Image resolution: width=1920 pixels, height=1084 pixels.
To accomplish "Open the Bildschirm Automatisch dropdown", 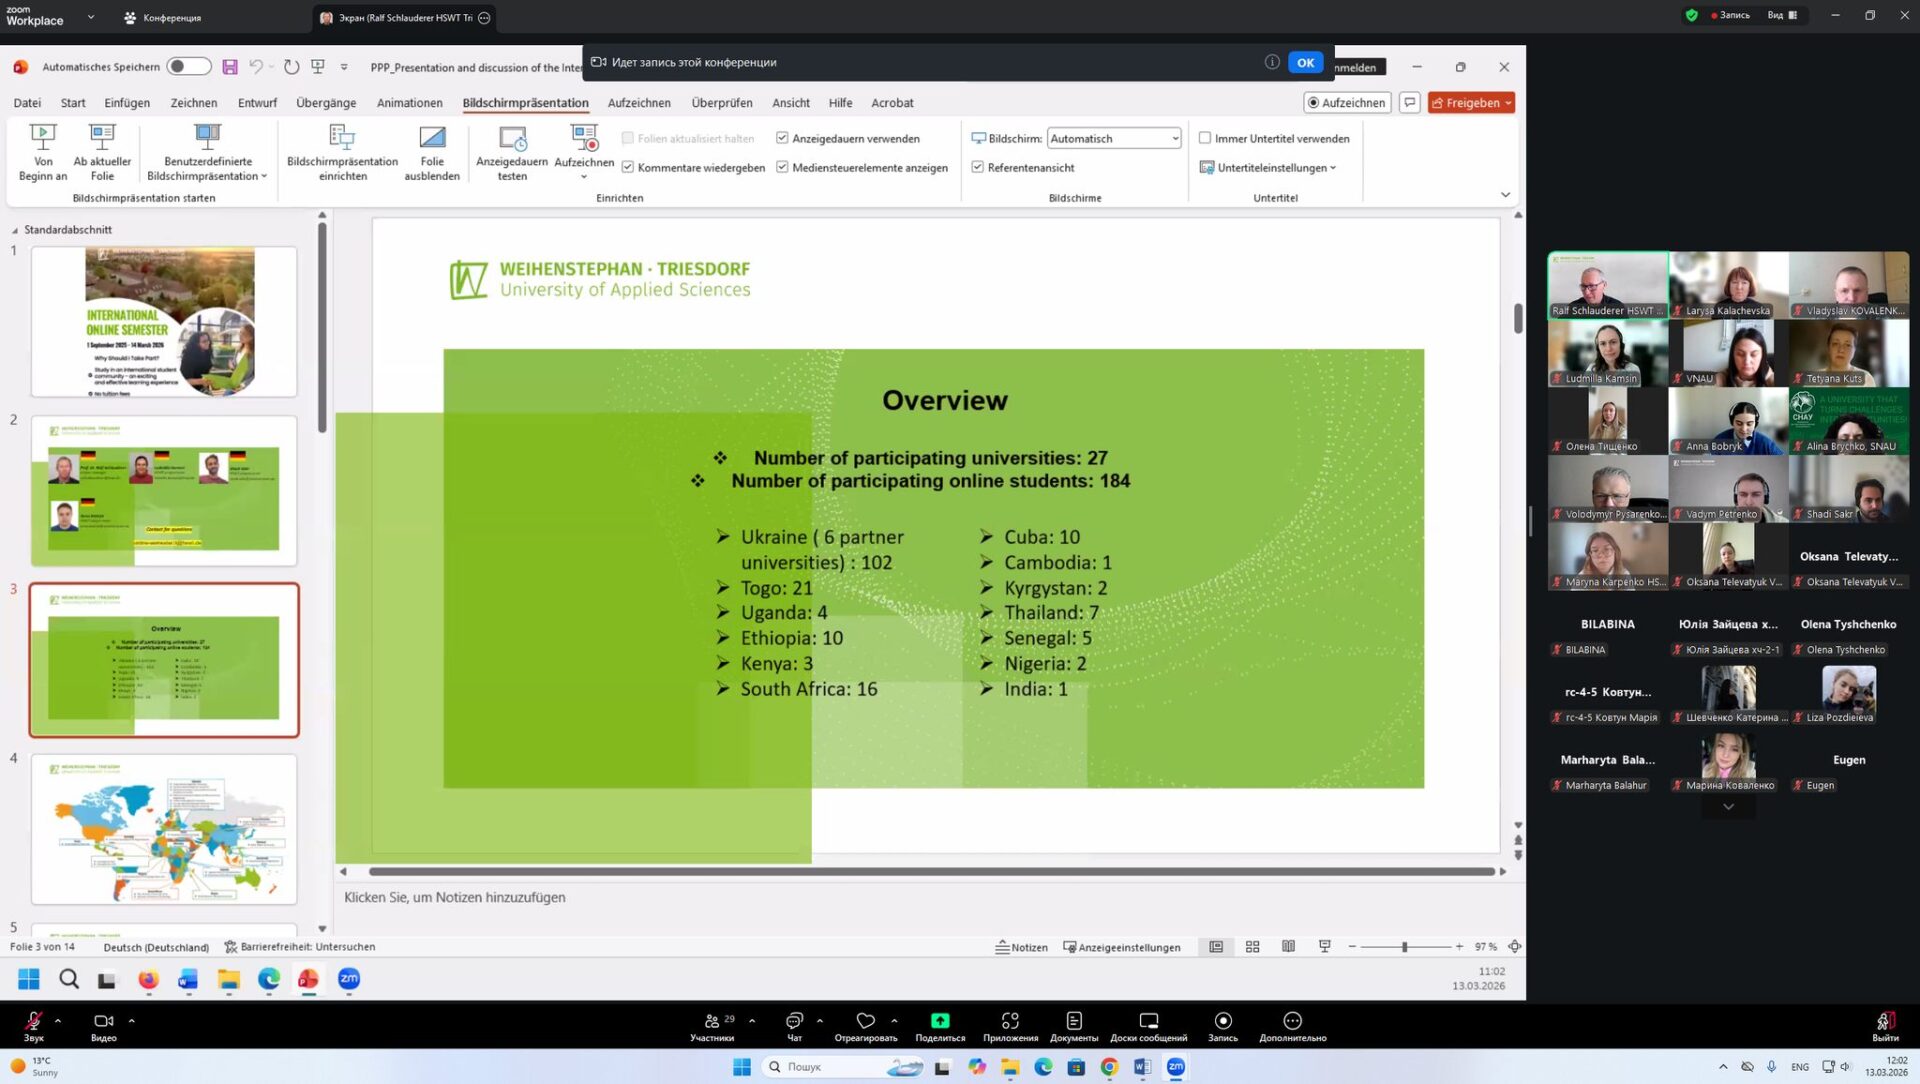I will (1114, 138).
